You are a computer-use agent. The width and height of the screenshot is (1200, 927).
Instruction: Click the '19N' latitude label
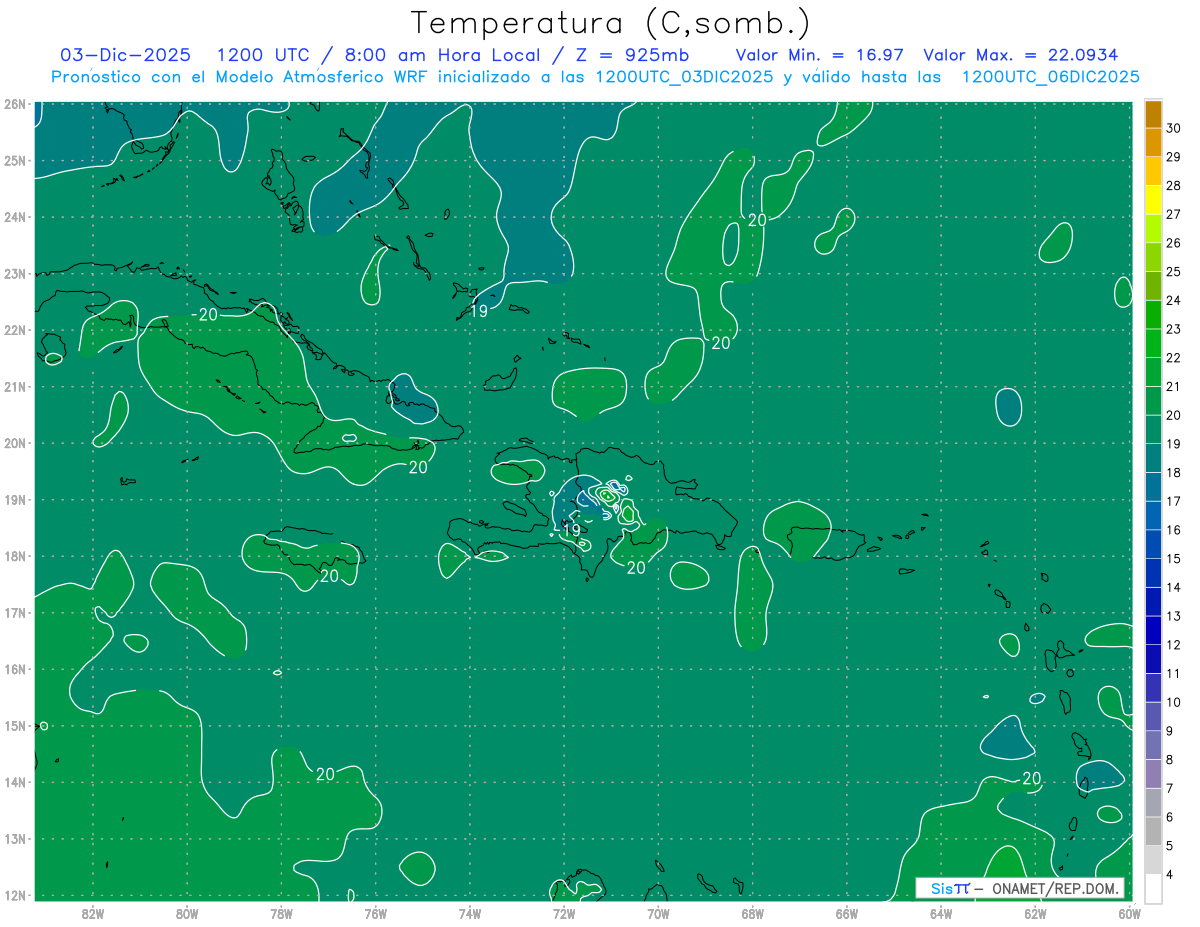pyautogui.click(x=14, y=500)
